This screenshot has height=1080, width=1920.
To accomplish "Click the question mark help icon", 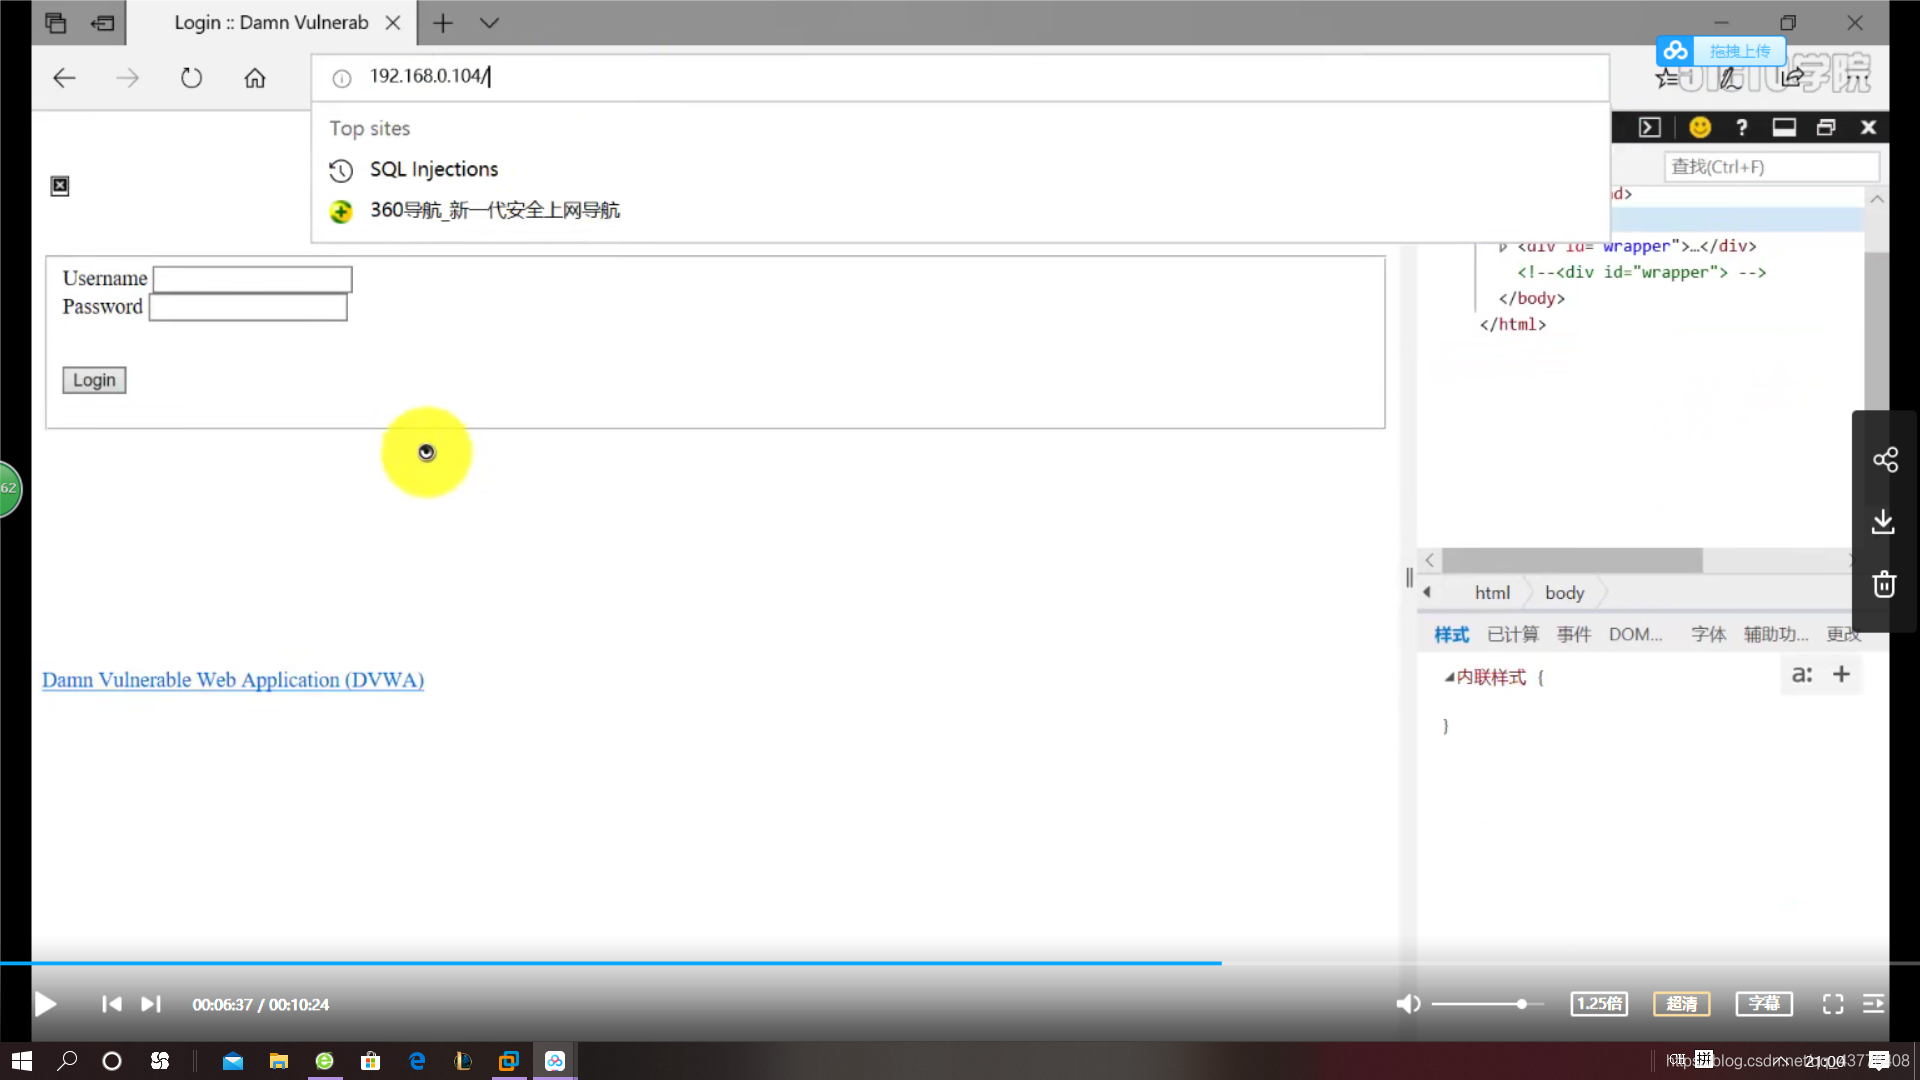I will pyautogui.click(x=1741, y=128).
